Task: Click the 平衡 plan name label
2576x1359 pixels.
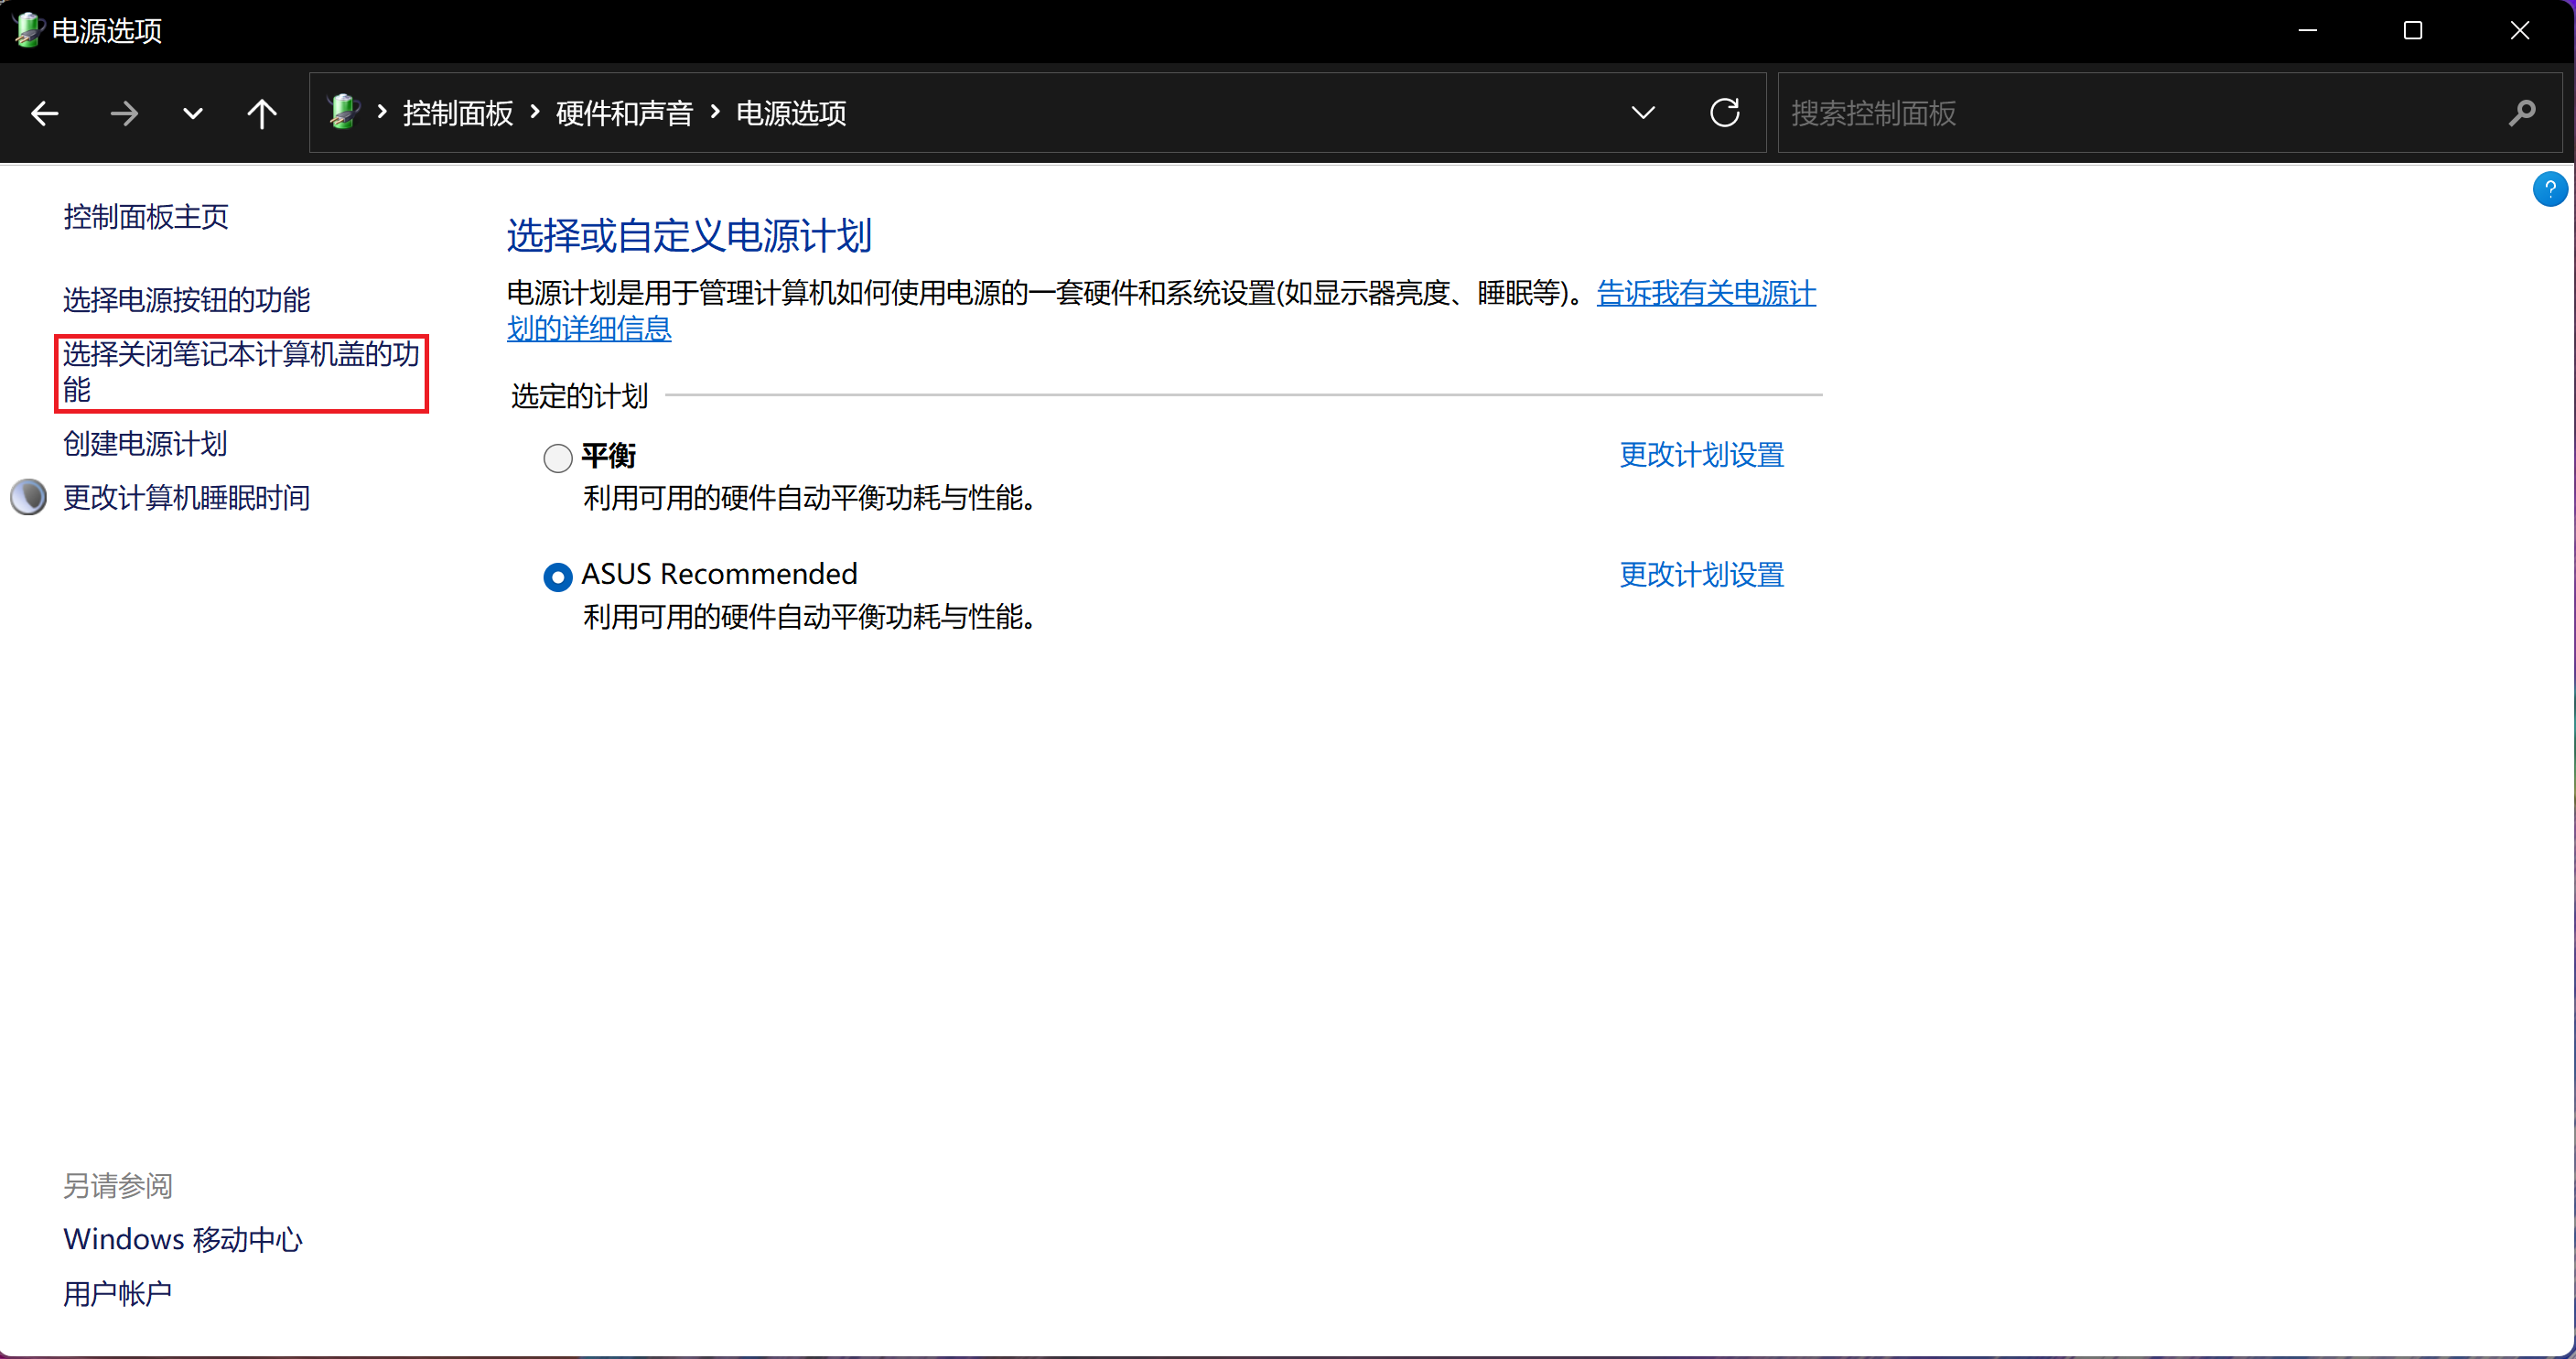Action: click(x=609, y=456)
